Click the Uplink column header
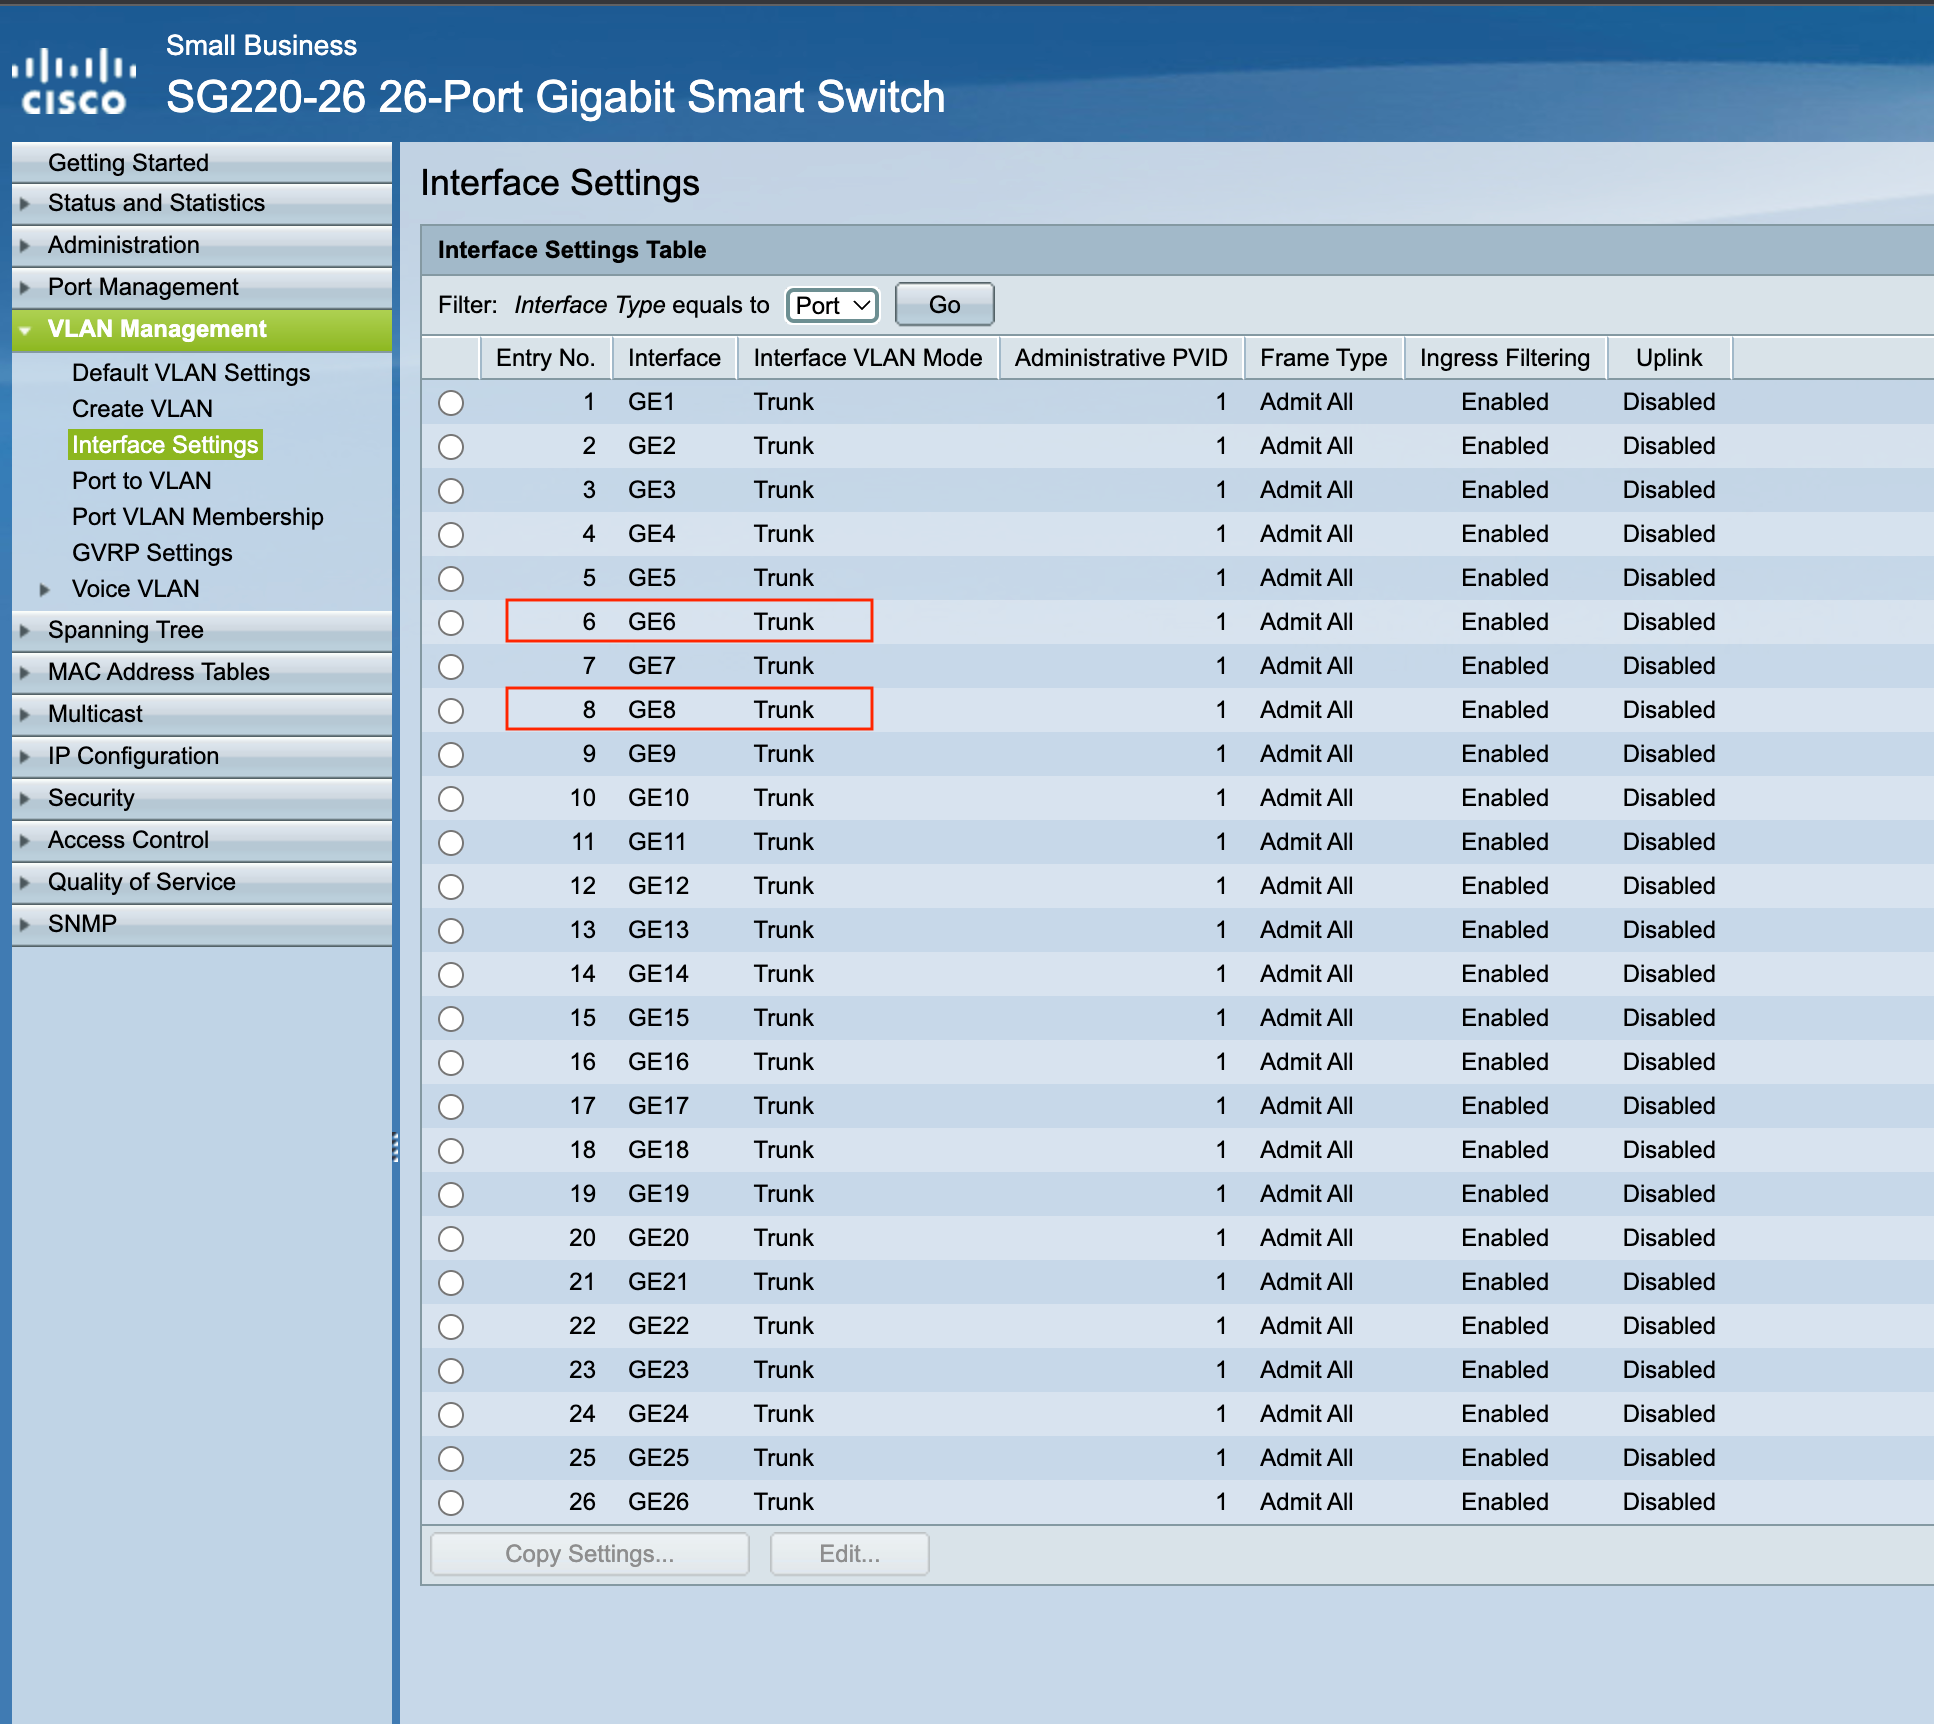 point(1669,358)
